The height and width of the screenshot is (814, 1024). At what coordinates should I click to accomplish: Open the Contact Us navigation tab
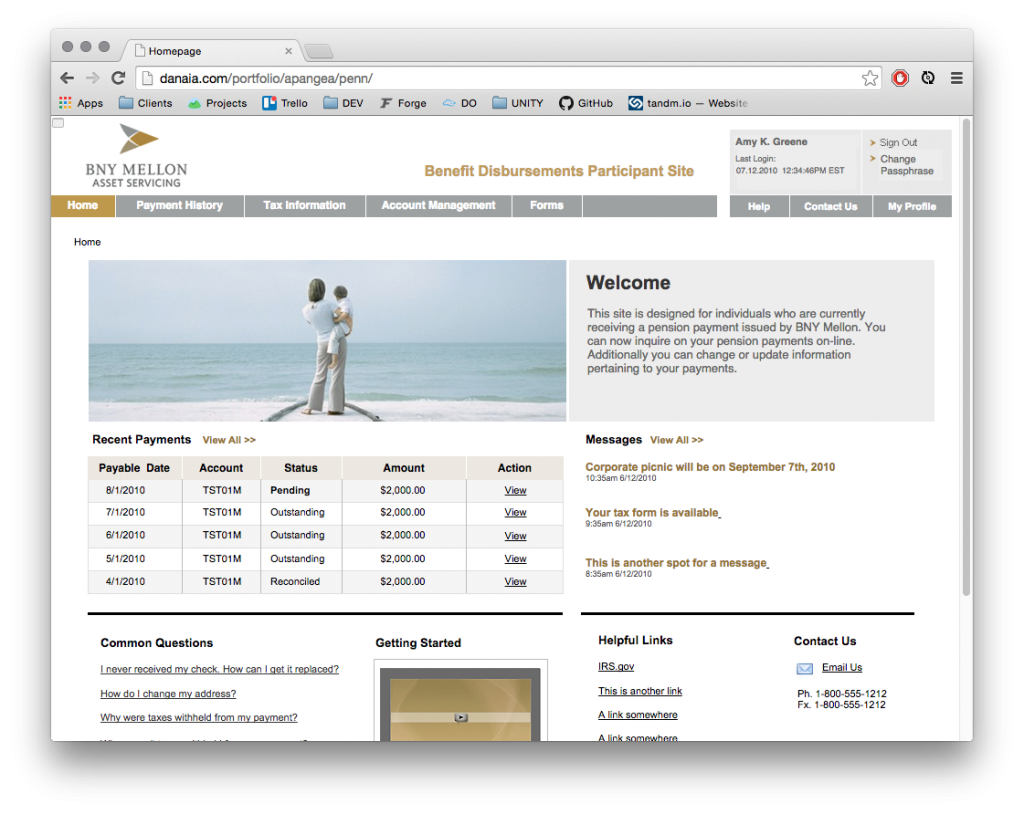pos(831,206)
